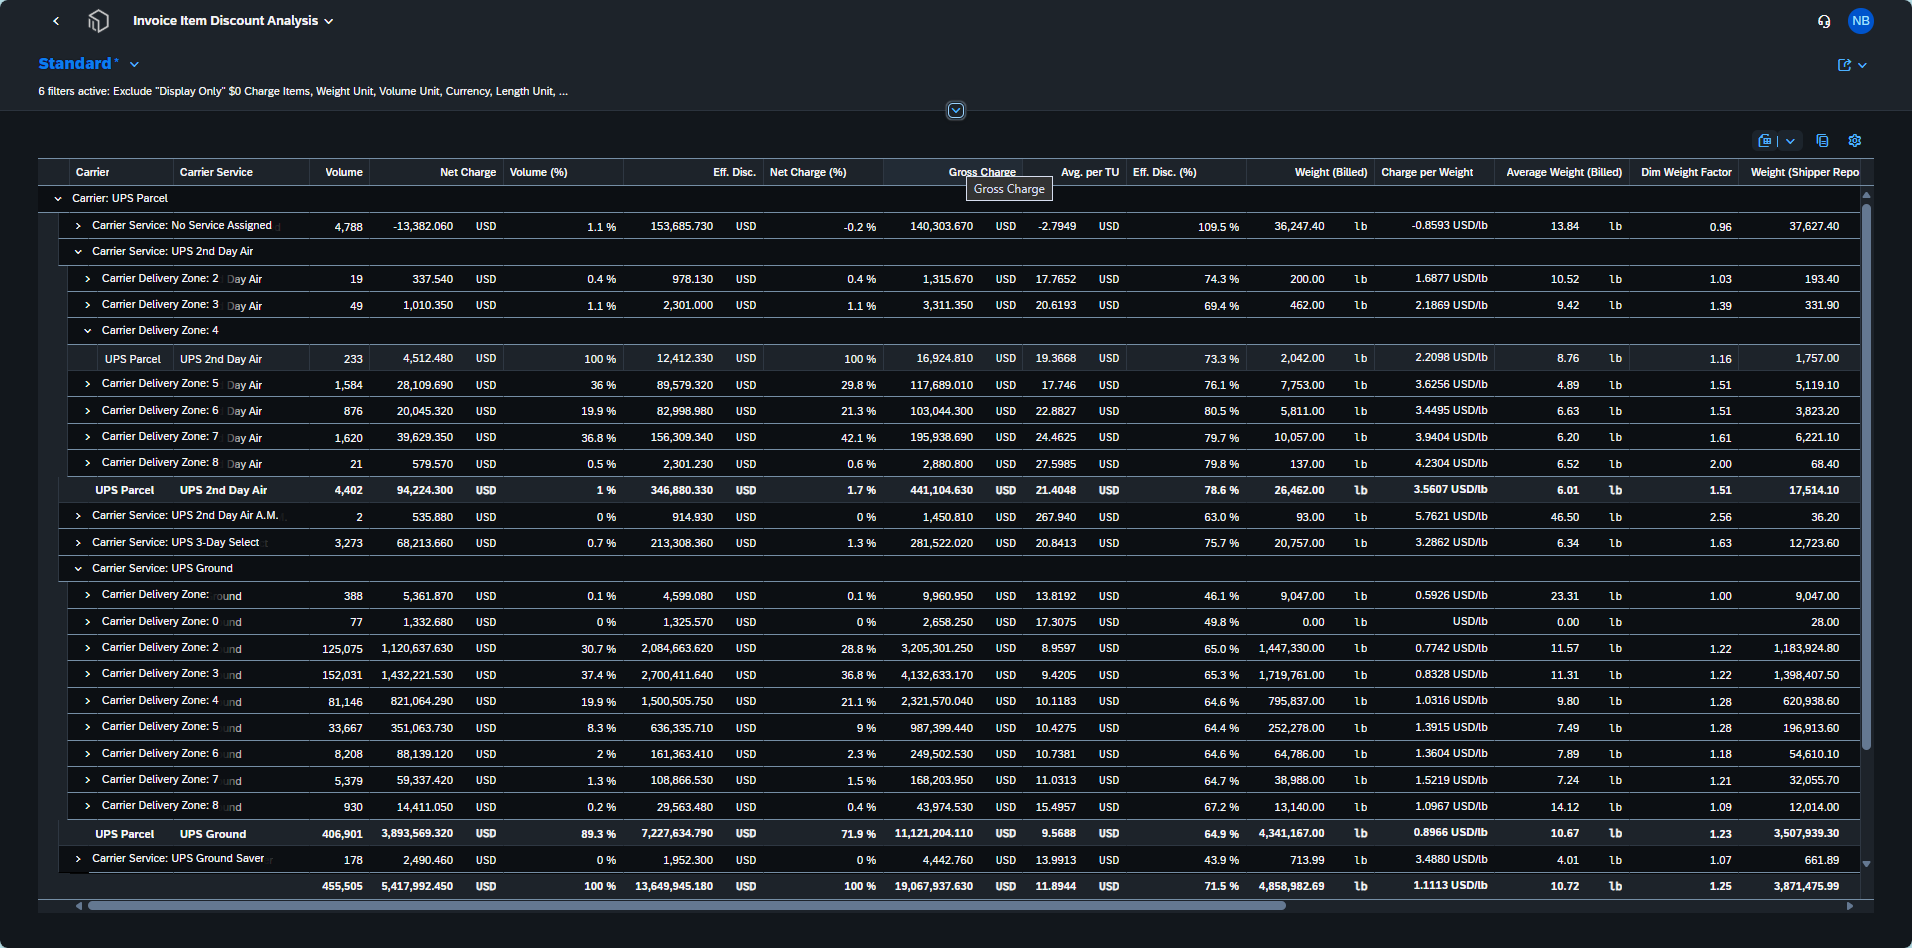Expand Ground Zone 3 row with volume 152,031

point(88,674)
